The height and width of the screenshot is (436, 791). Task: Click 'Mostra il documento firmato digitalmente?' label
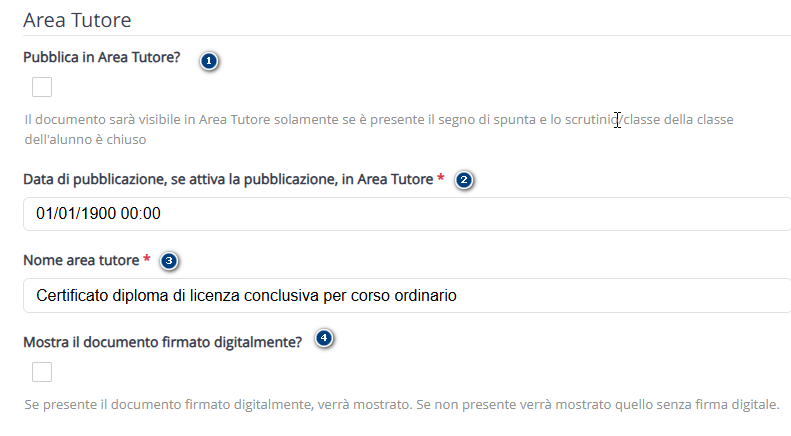(x=162, y=342)
